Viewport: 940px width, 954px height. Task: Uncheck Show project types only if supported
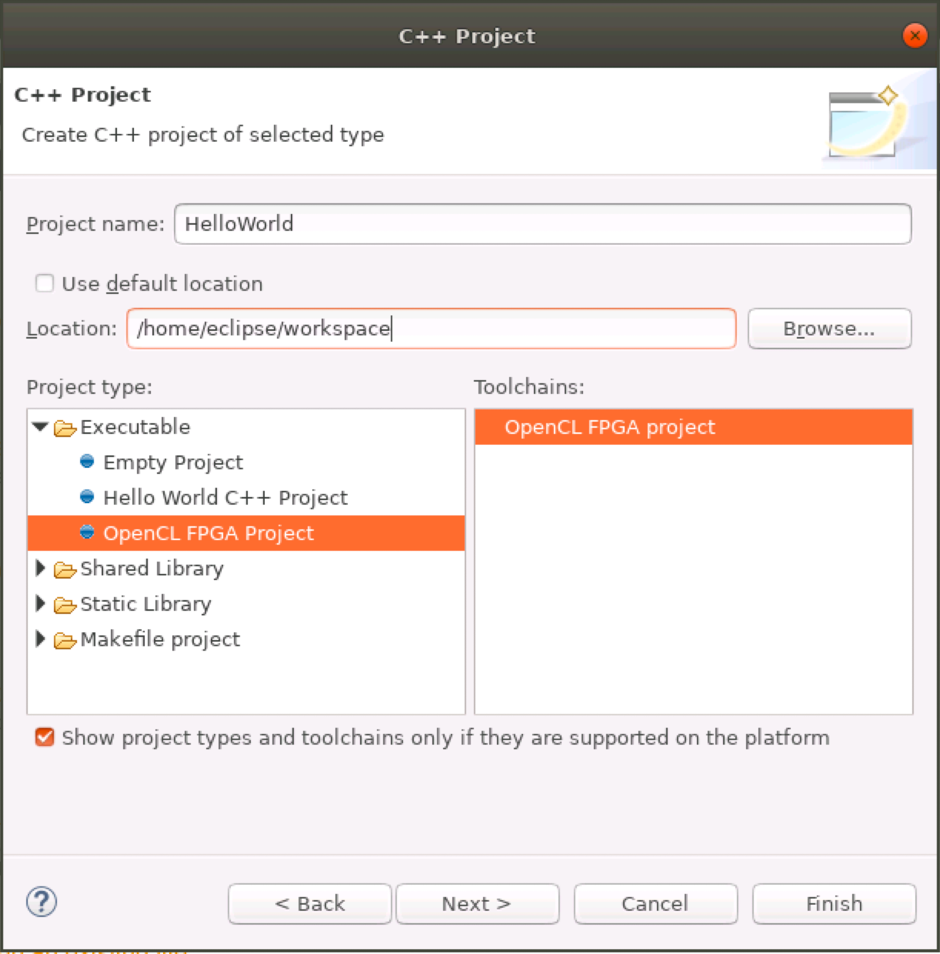44,738
